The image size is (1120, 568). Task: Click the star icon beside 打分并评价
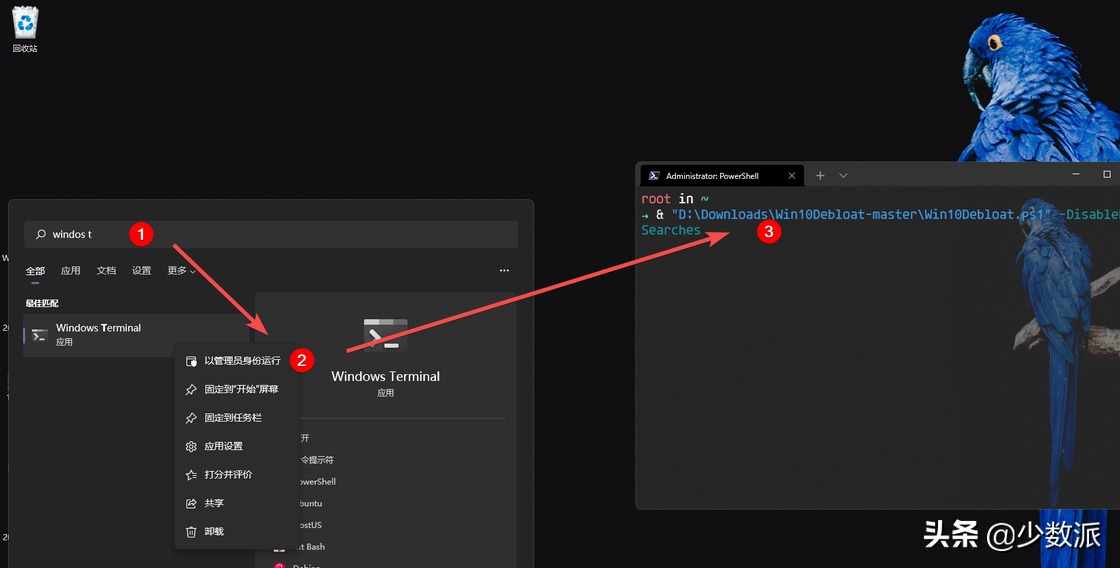(191, 475)
